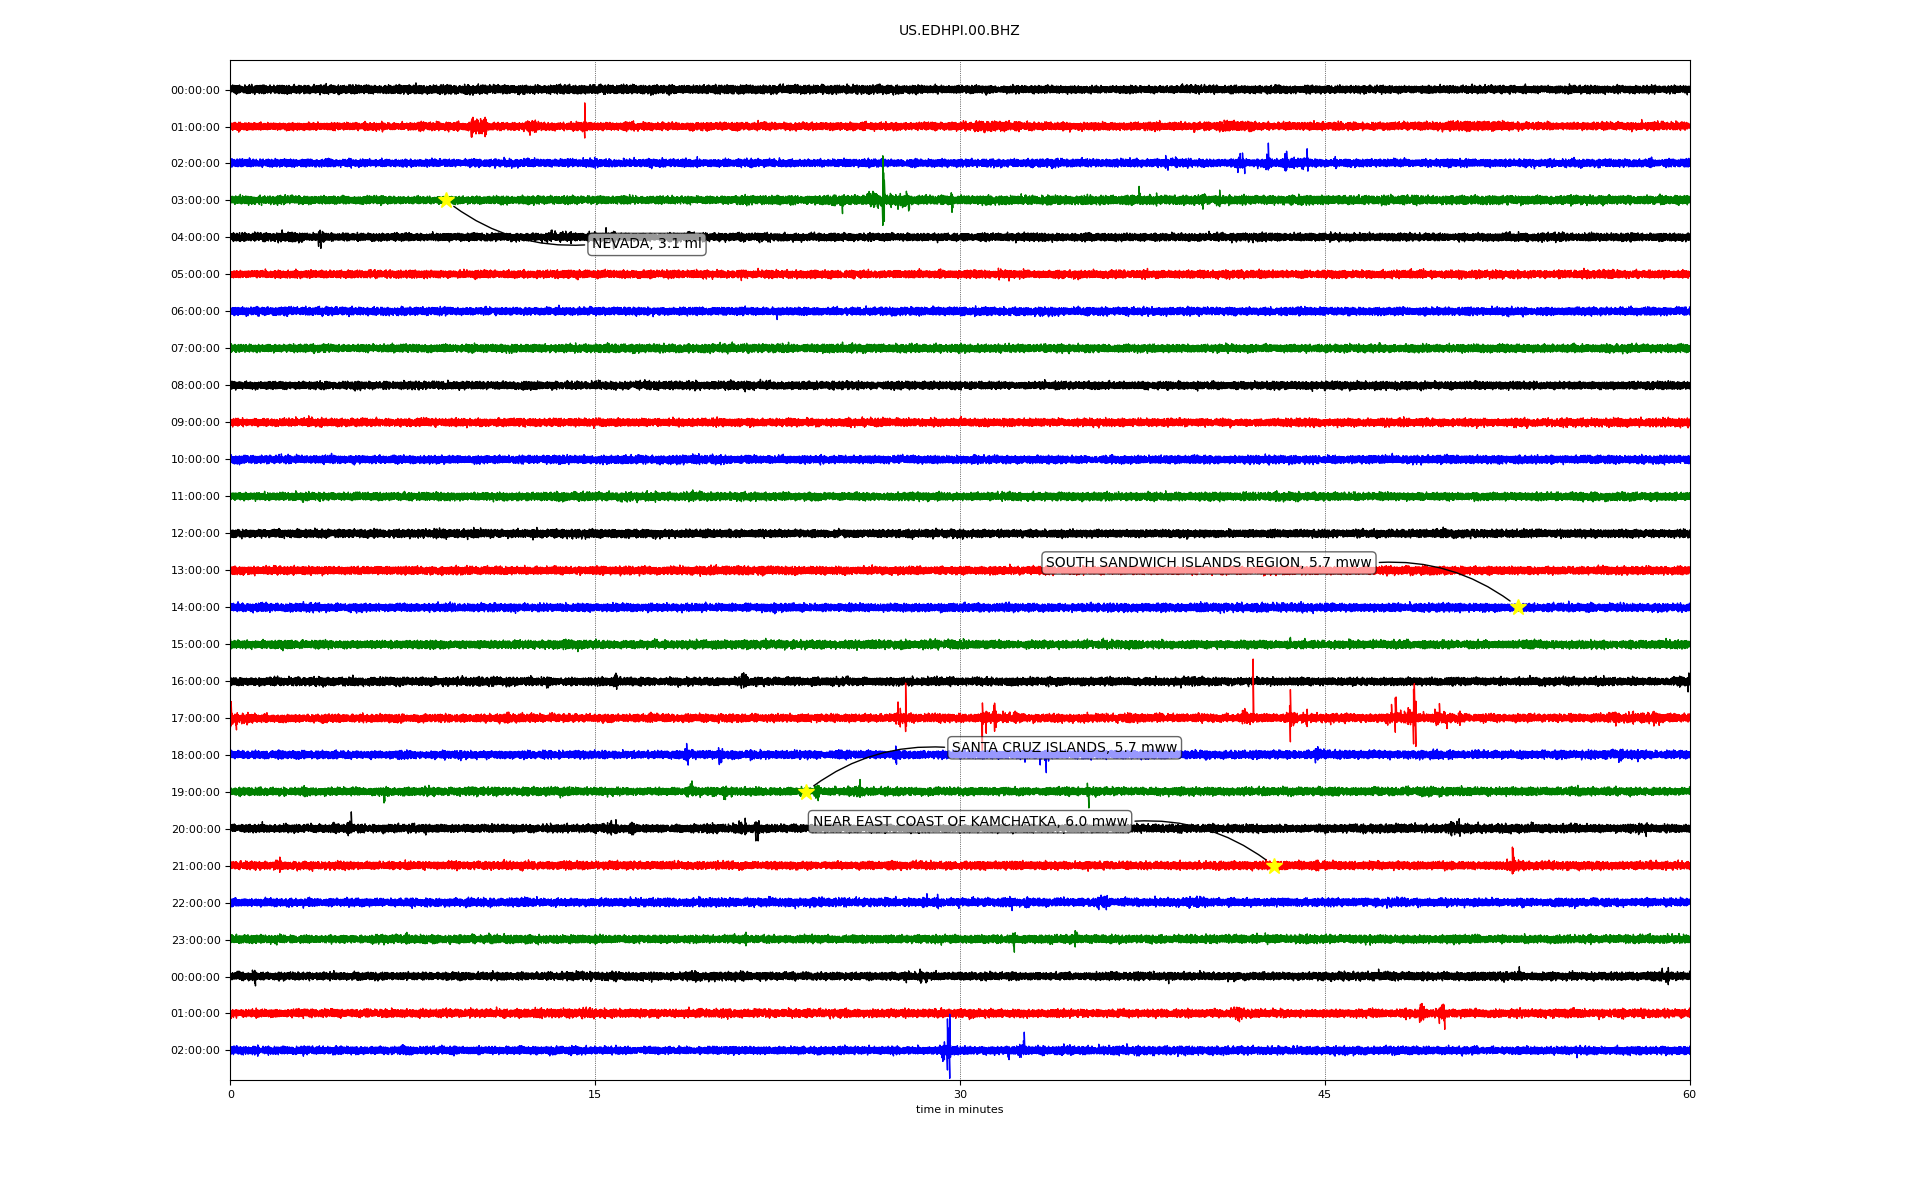Click the US.EDHPI.00.BHZ plot title

coord(959,31)
